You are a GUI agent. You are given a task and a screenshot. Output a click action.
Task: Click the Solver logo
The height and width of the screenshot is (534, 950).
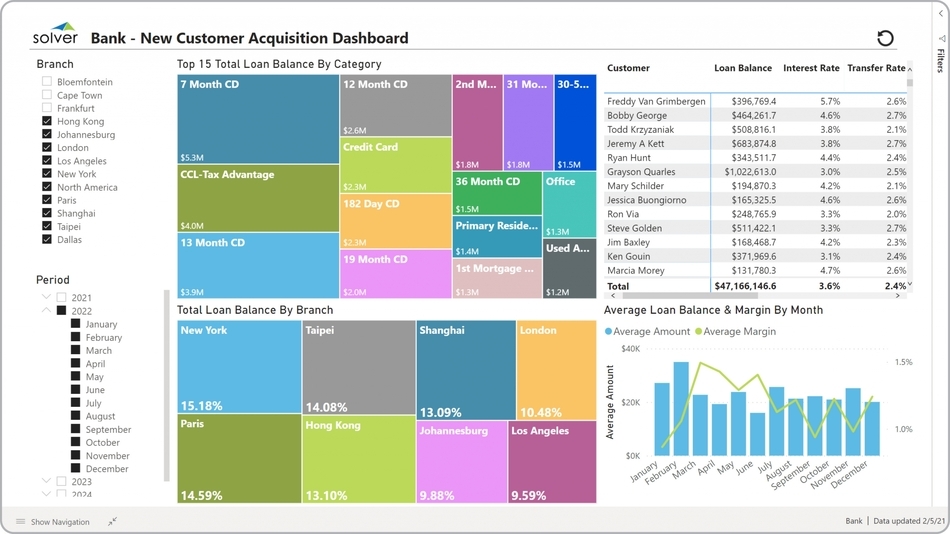[x=55, y=36]
